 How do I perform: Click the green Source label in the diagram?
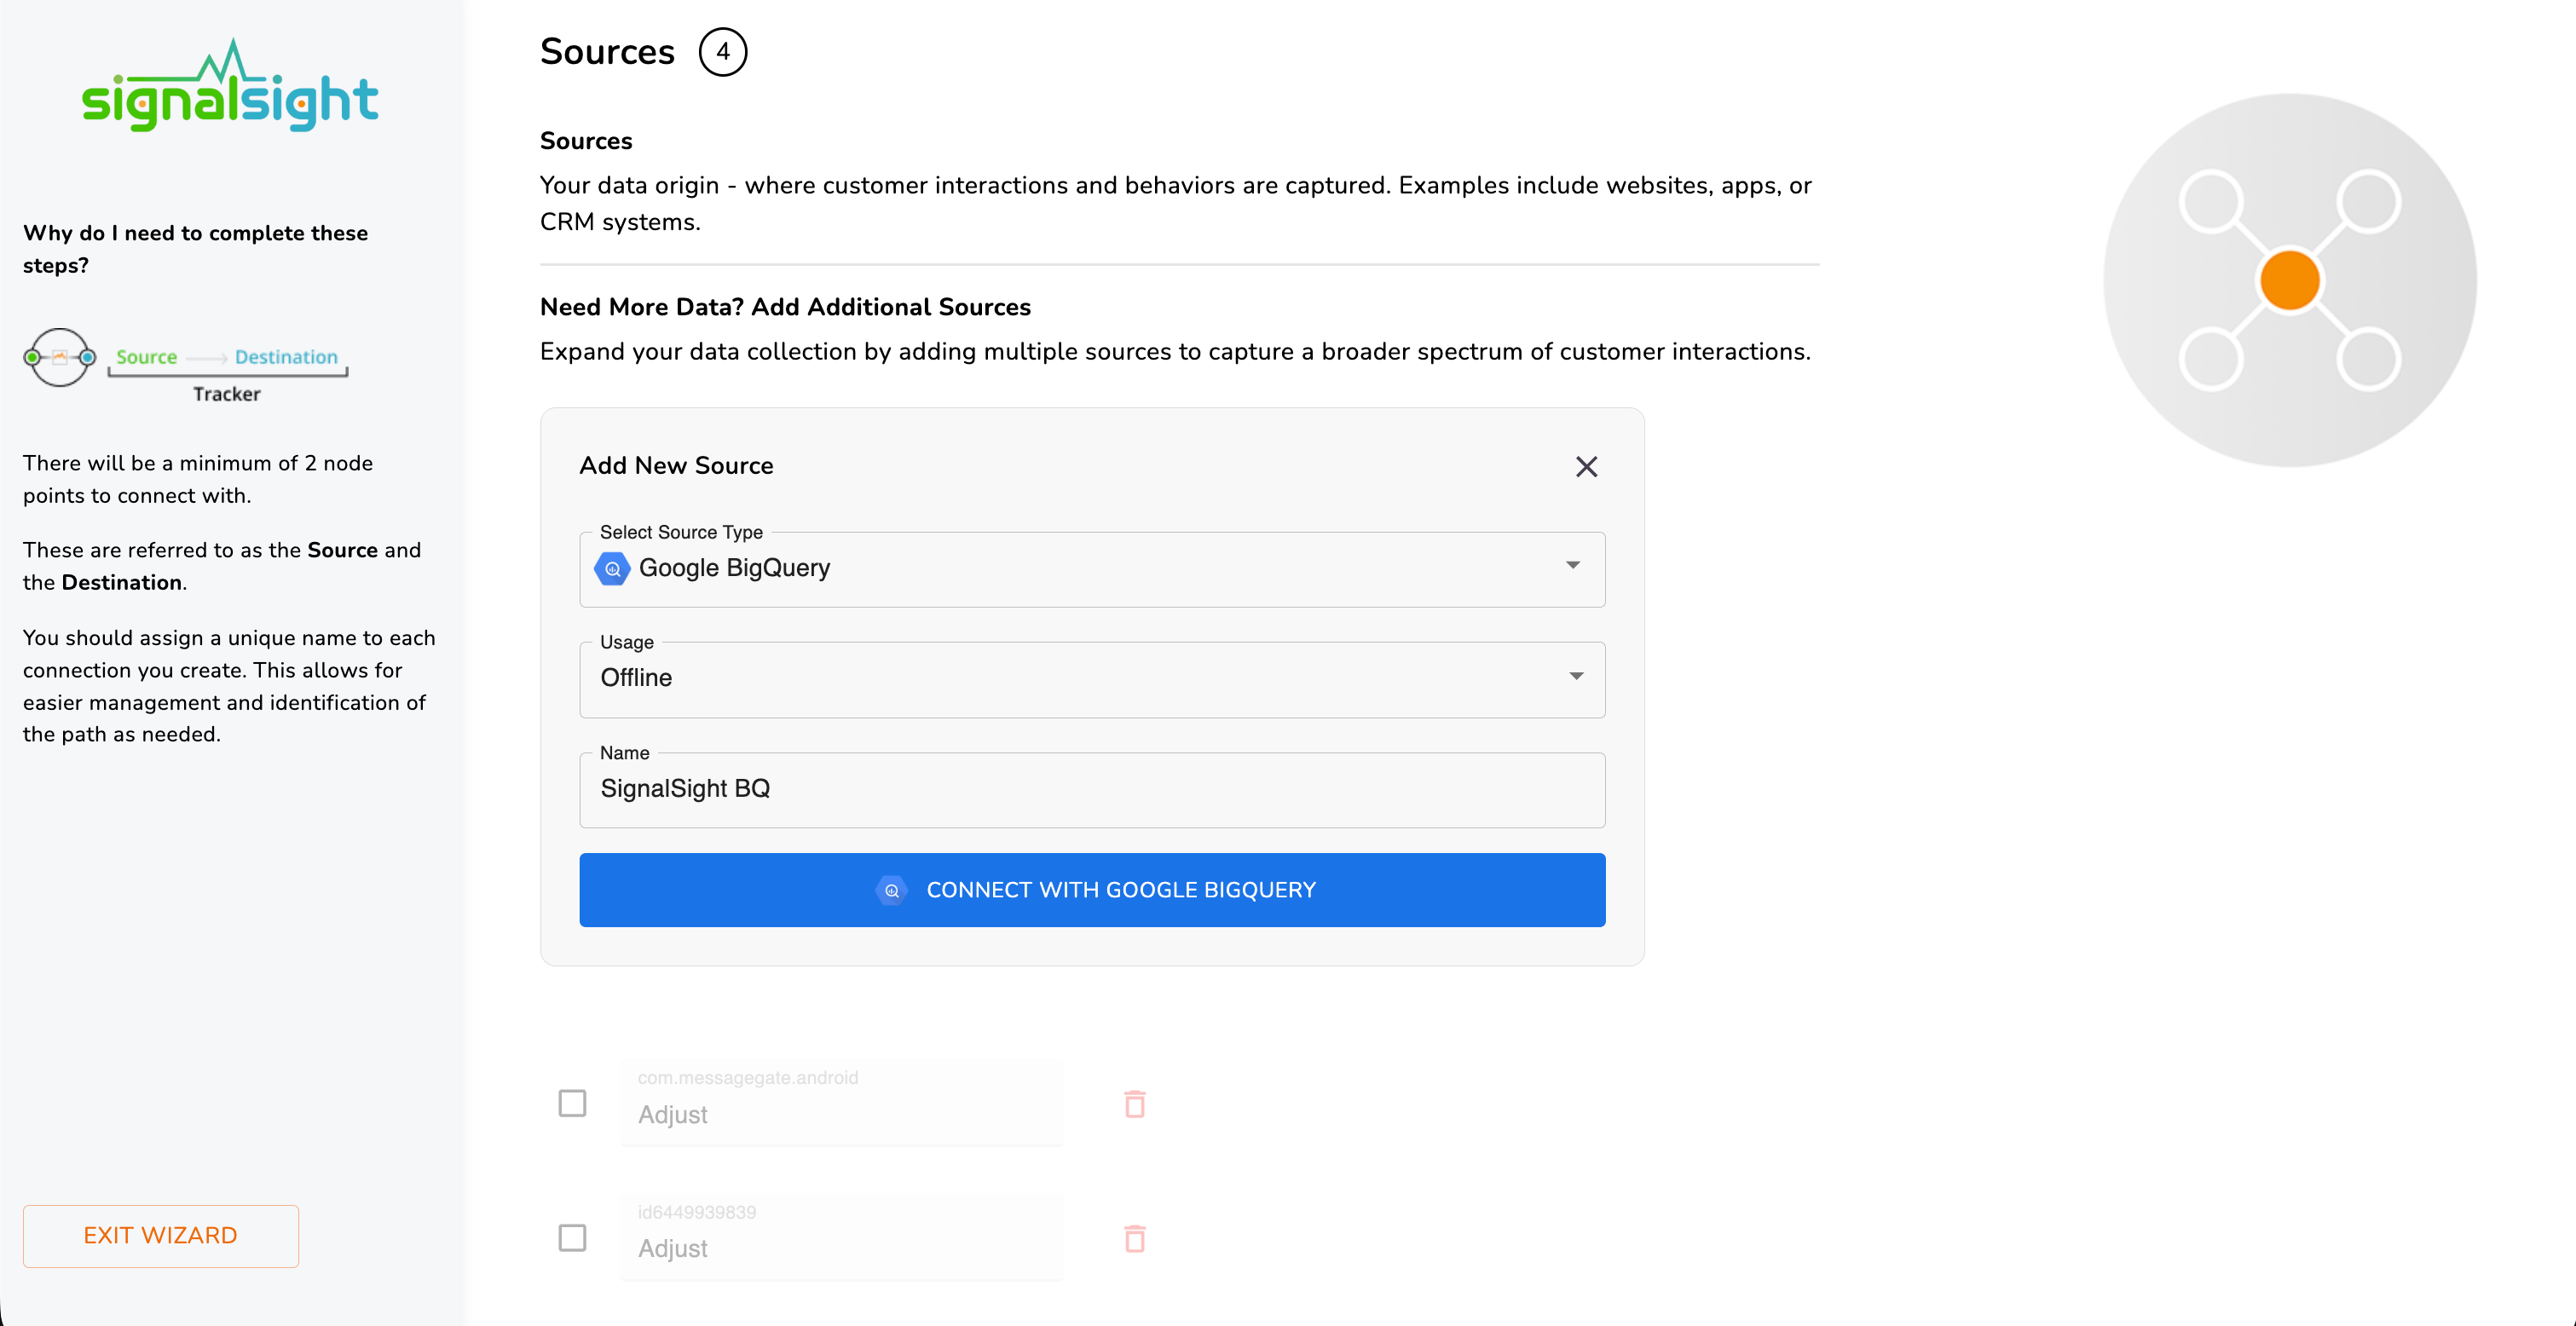[146, 357]
